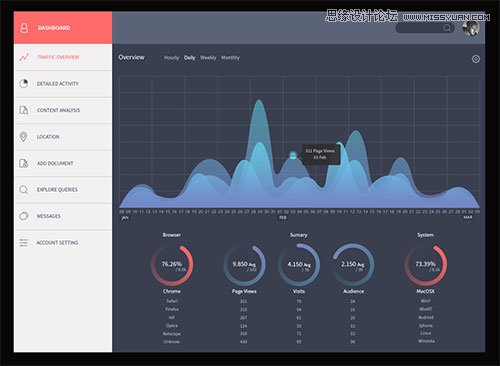The image size is (500, 366).
Task: Click the 'Audience' label under its gauge
Action: point(353,291)
